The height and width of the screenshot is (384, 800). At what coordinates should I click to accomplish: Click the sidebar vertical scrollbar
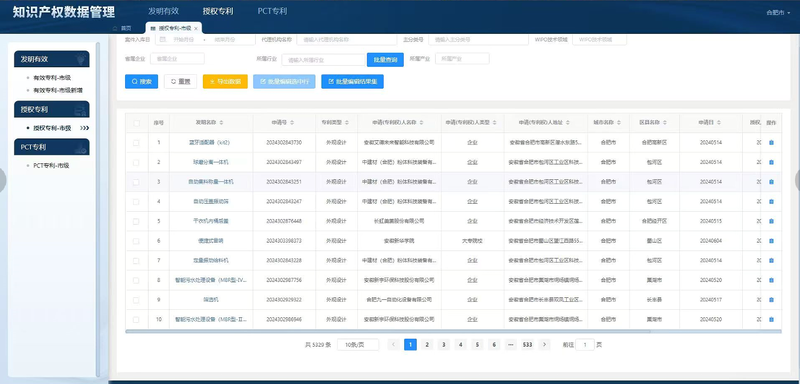(98, 209)
